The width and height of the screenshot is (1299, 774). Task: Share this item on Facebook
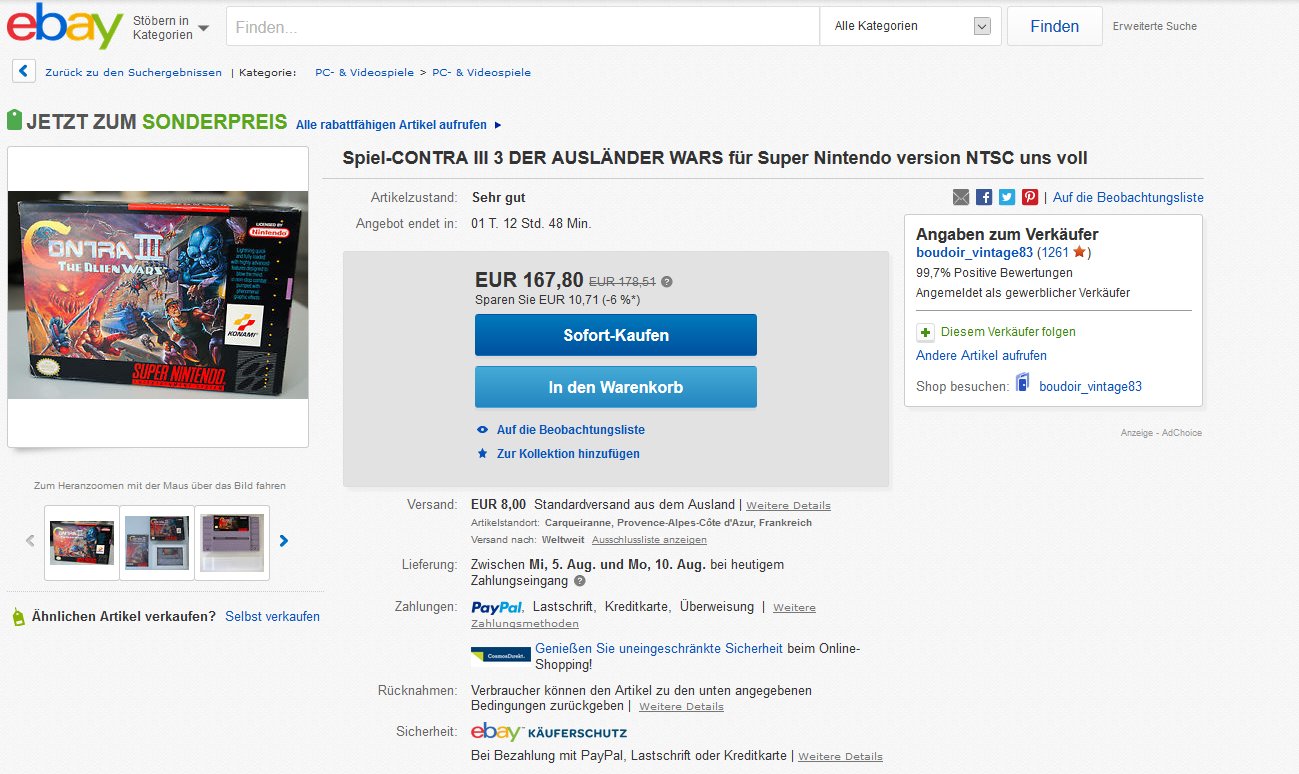(x=984, y=197)
